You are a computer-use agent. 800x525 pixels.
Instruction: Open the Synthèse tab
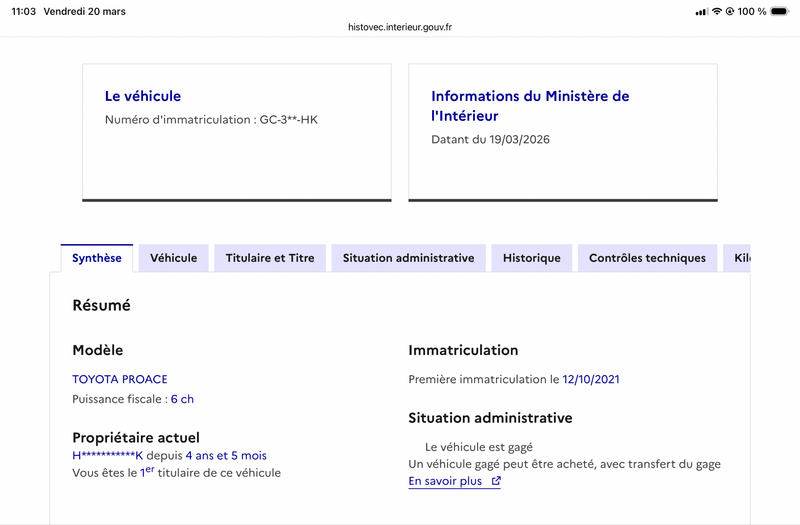coord(97,258)
